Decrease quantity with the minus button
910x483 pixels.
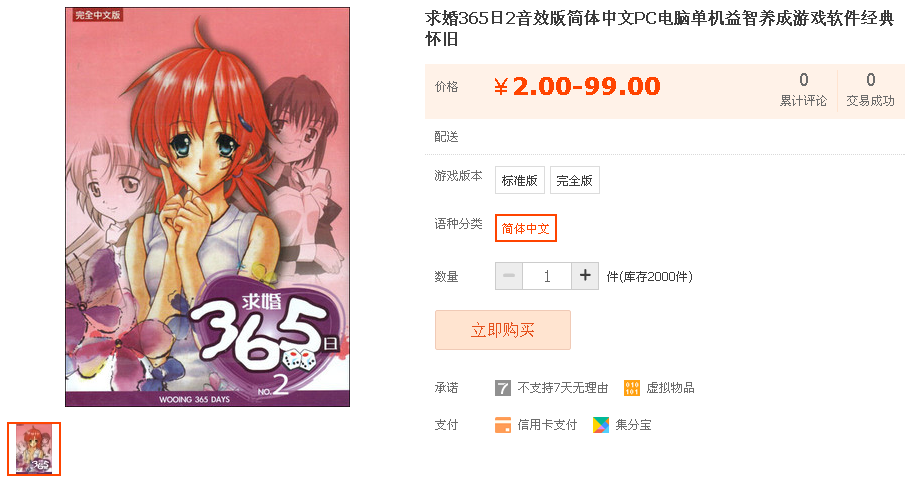tap(509, 276)
